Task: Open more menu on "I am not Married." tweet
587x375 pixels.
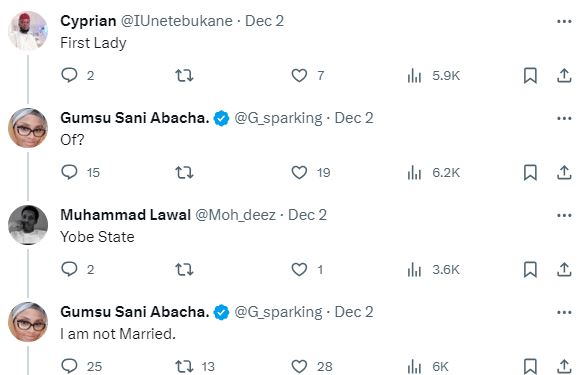Action: click(x=564, y=312)
